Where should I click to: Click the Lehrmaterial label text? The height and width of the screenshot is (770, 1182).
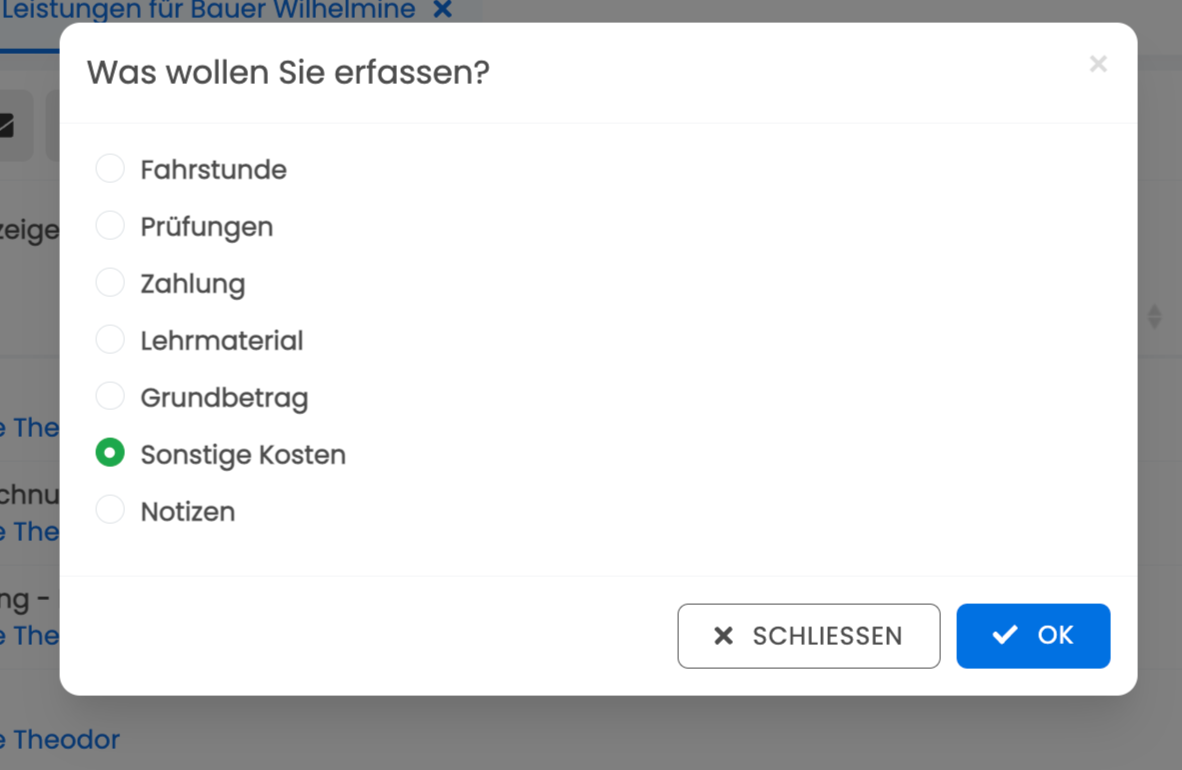pyautogui.click(x=222, y=341)
